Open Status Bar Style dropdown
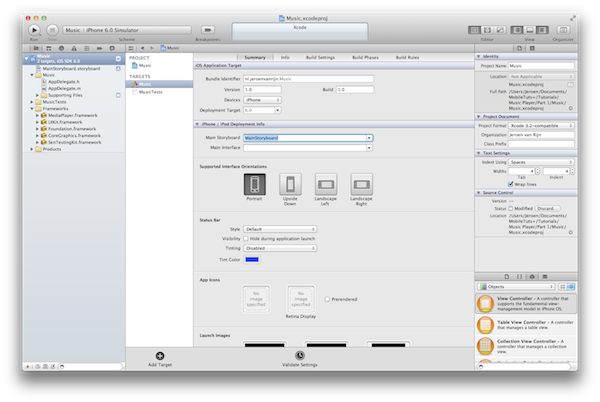 [280, 229]
